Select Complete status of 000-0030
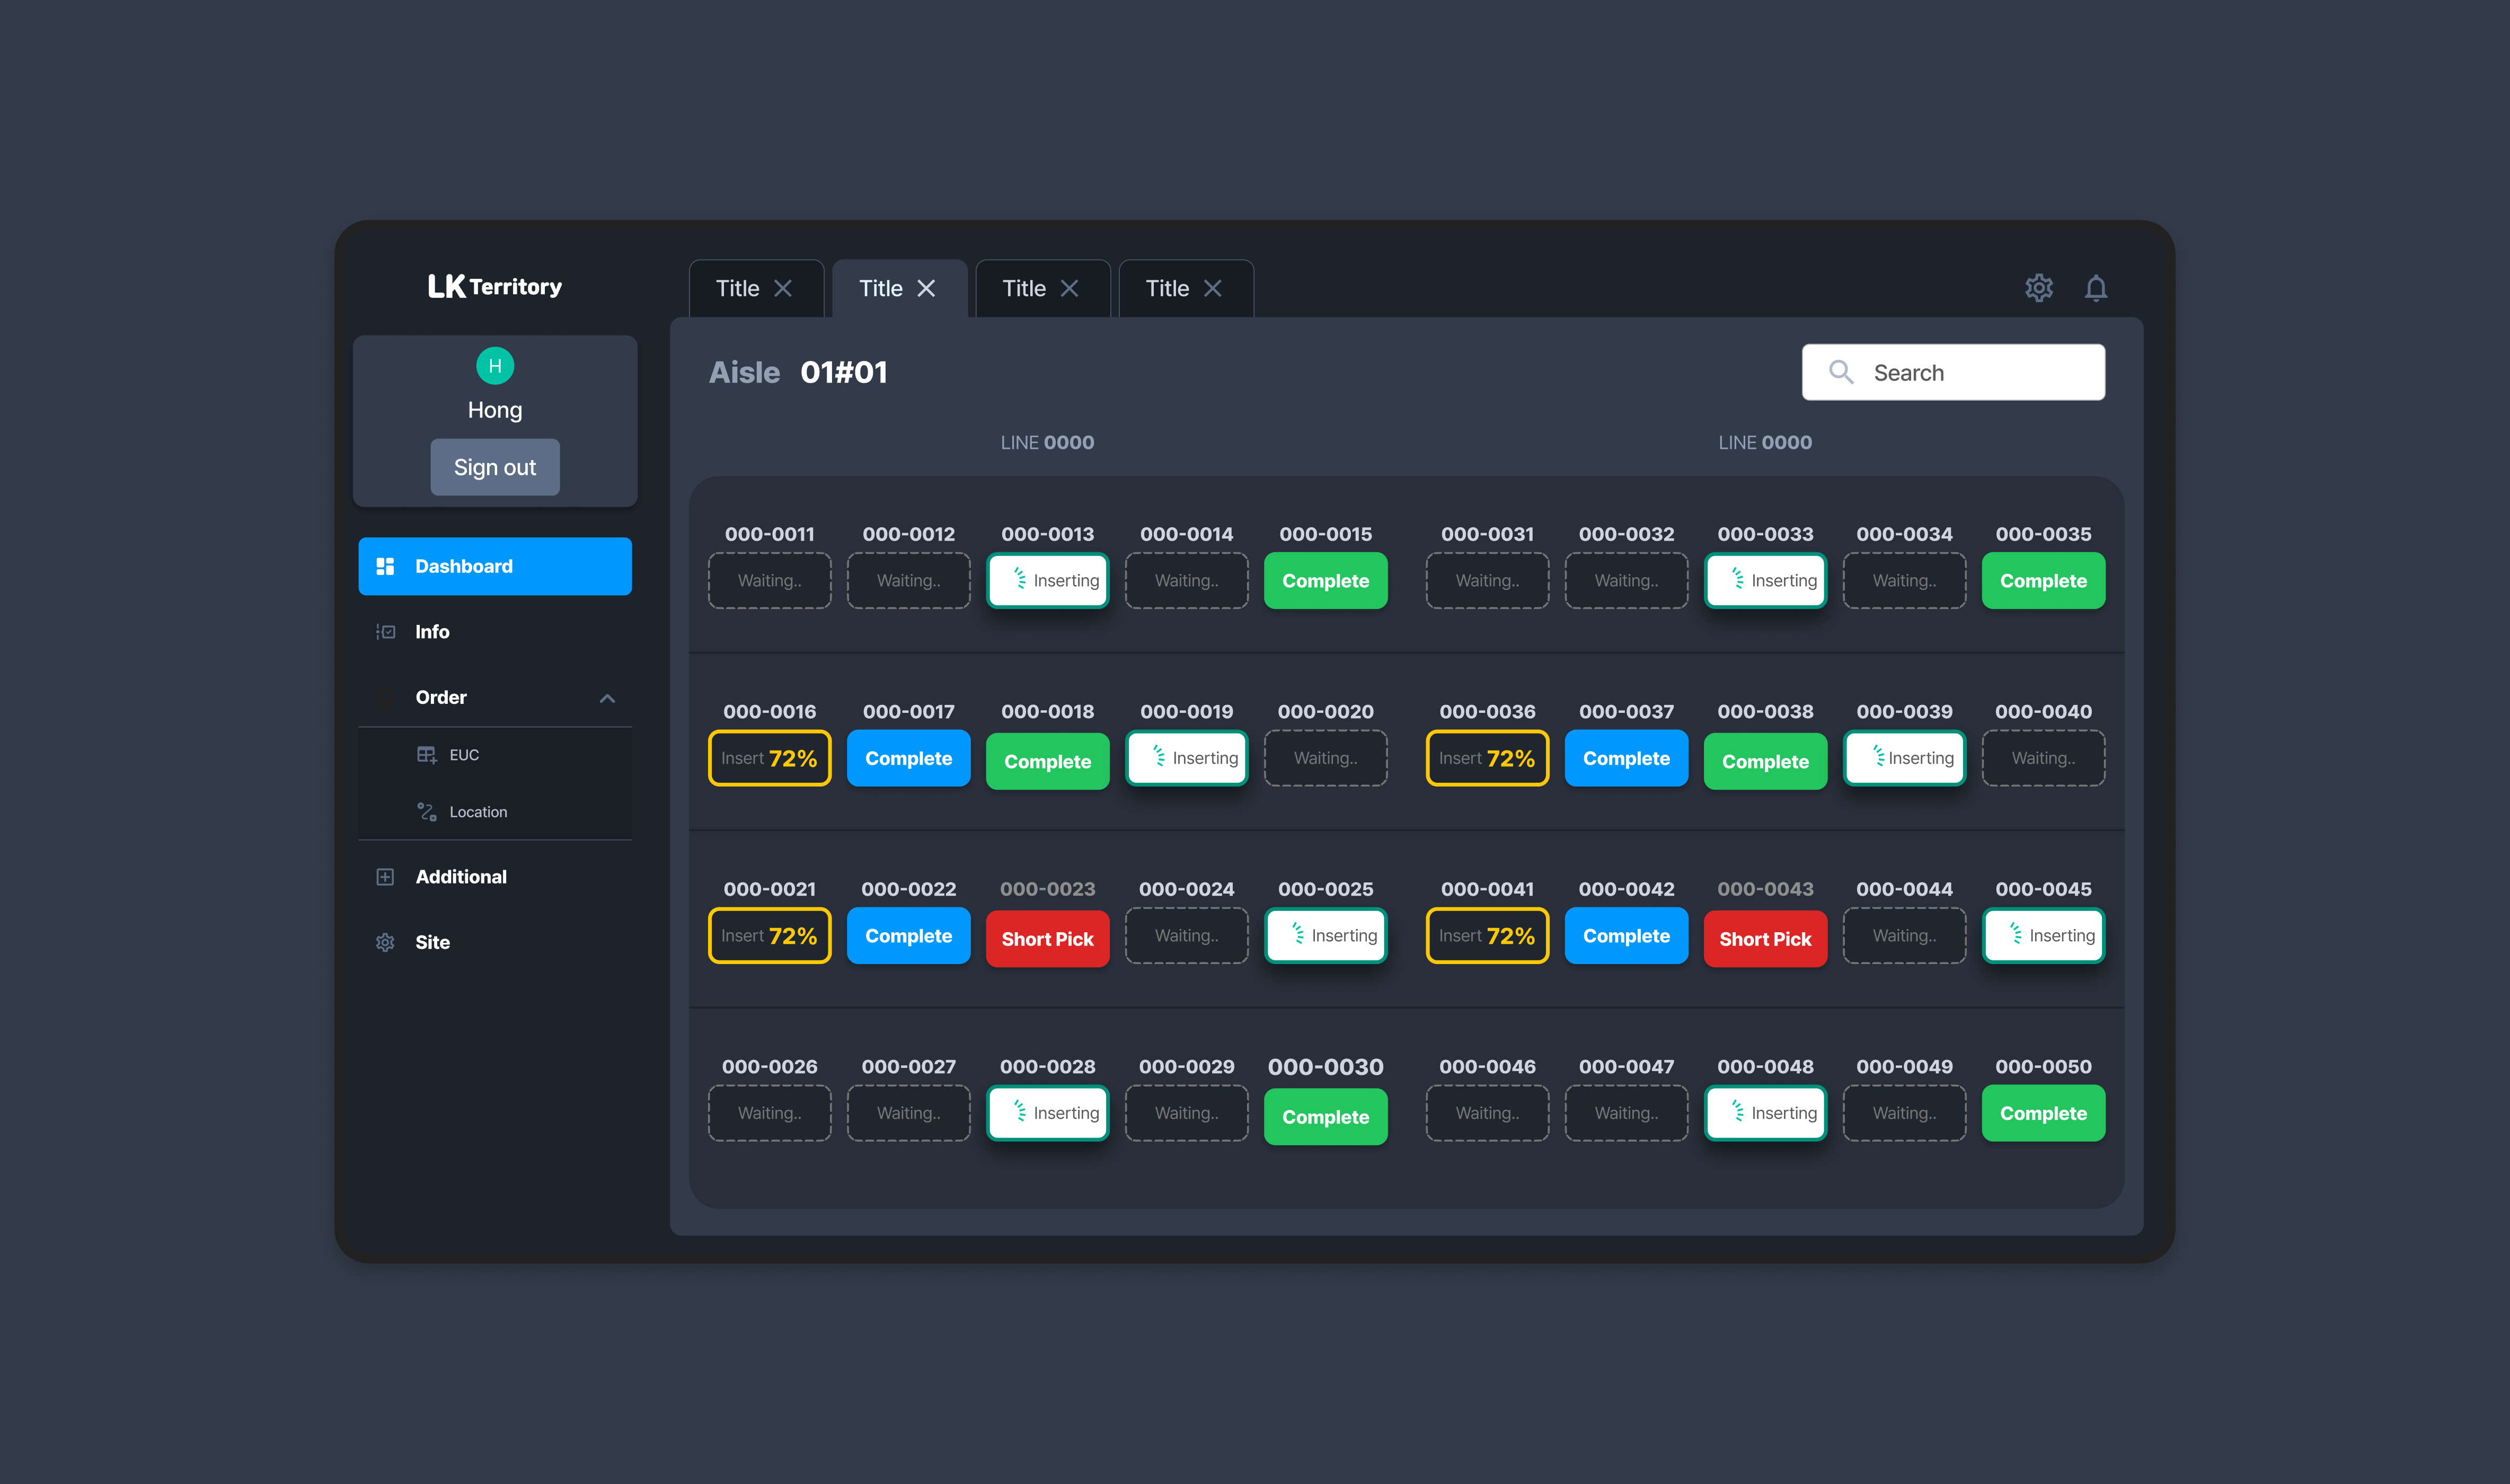The image size is (2510, 1484). [1325, 1117]
